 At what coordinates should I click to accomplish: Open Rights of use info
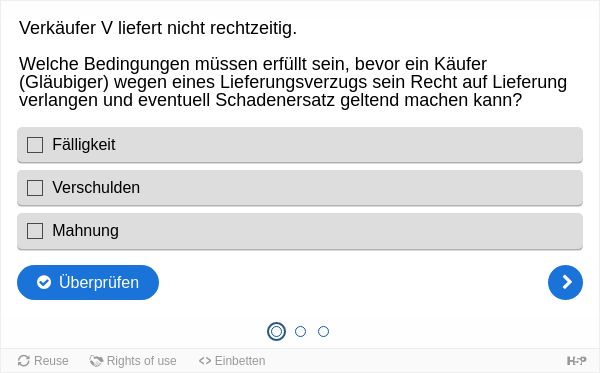click(x=133, y=361)
